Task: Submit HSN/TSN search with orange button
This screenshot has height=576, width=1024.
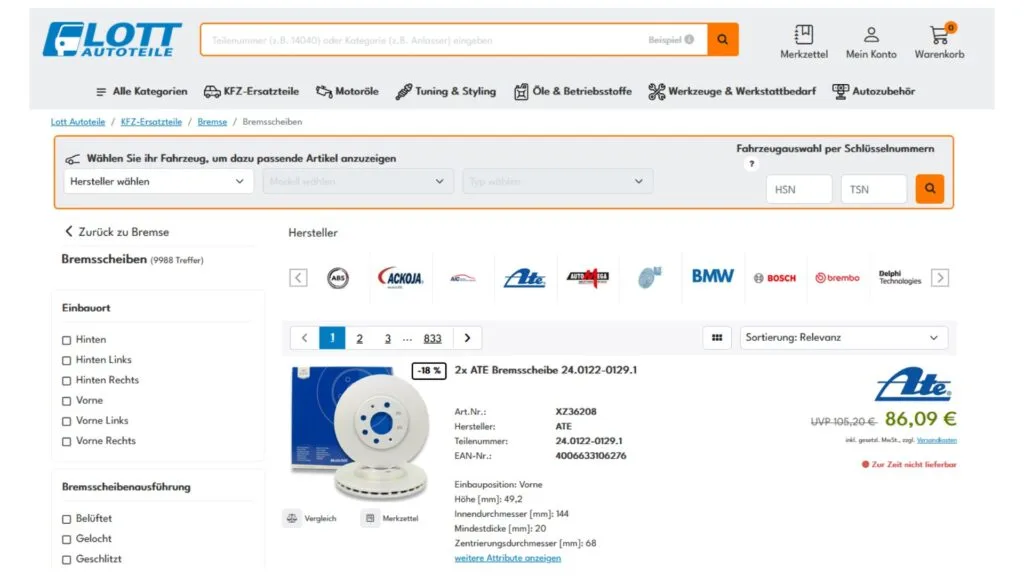Action: point(929,189)
